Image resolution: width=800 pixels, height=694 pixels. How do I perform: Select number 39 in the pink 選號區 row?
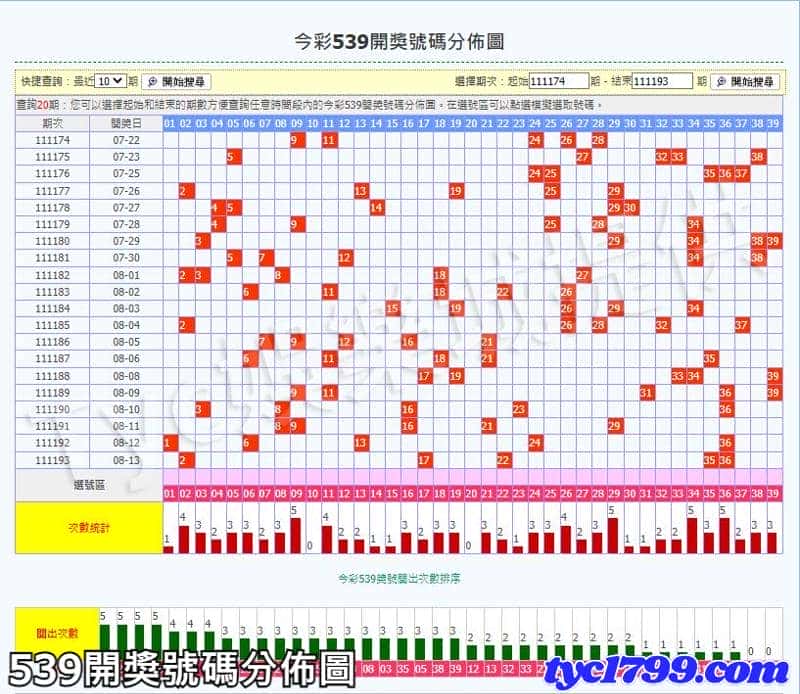[x=773, y=493]
